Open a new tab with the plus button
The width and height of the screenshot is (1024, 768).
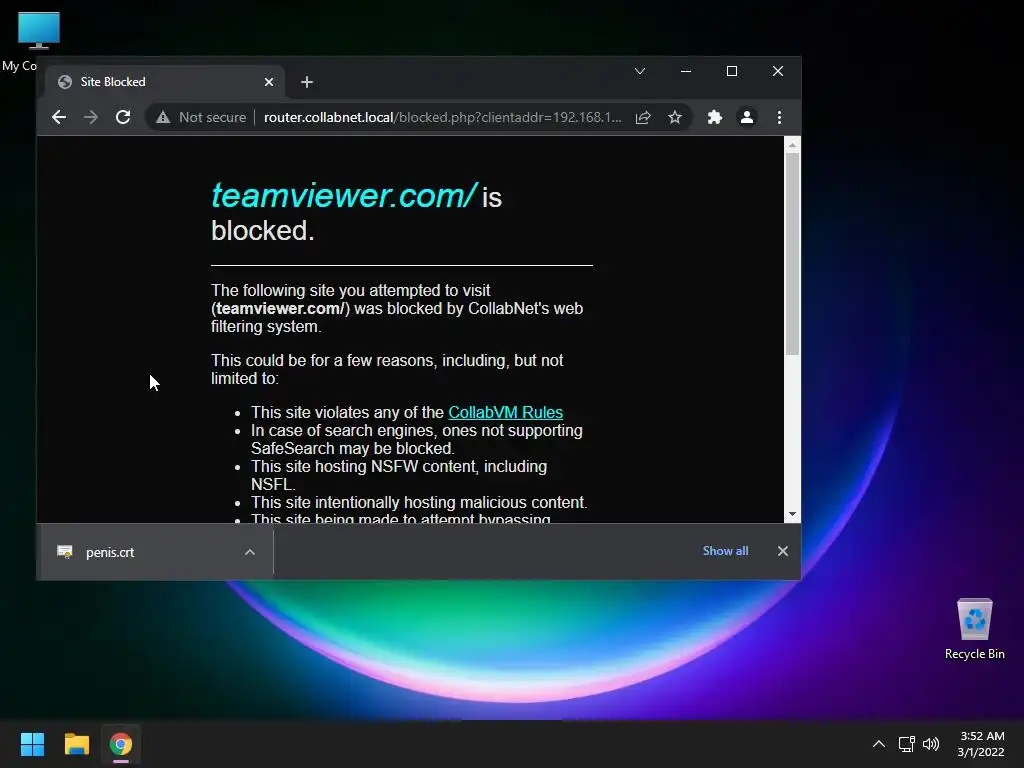coord(307,82)
